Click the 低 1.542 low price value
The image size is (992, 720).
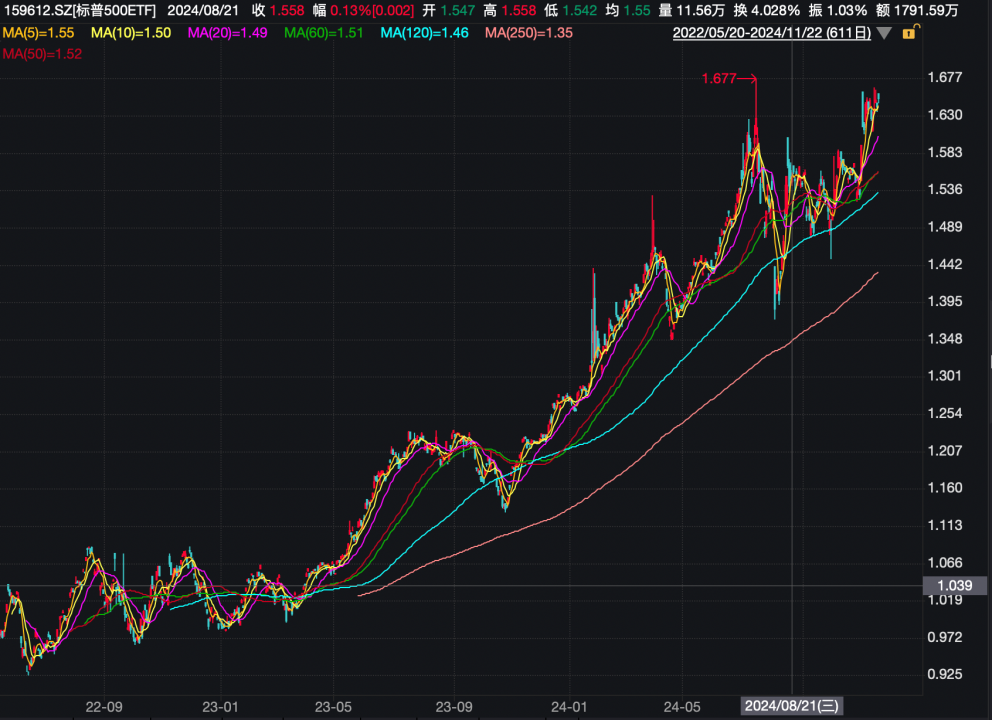[x=571, y=11]
